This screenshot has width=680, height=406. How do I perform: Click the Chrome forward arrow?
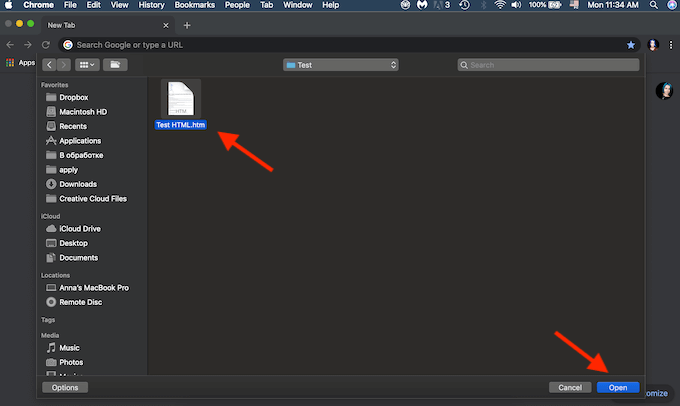point(28,45)
